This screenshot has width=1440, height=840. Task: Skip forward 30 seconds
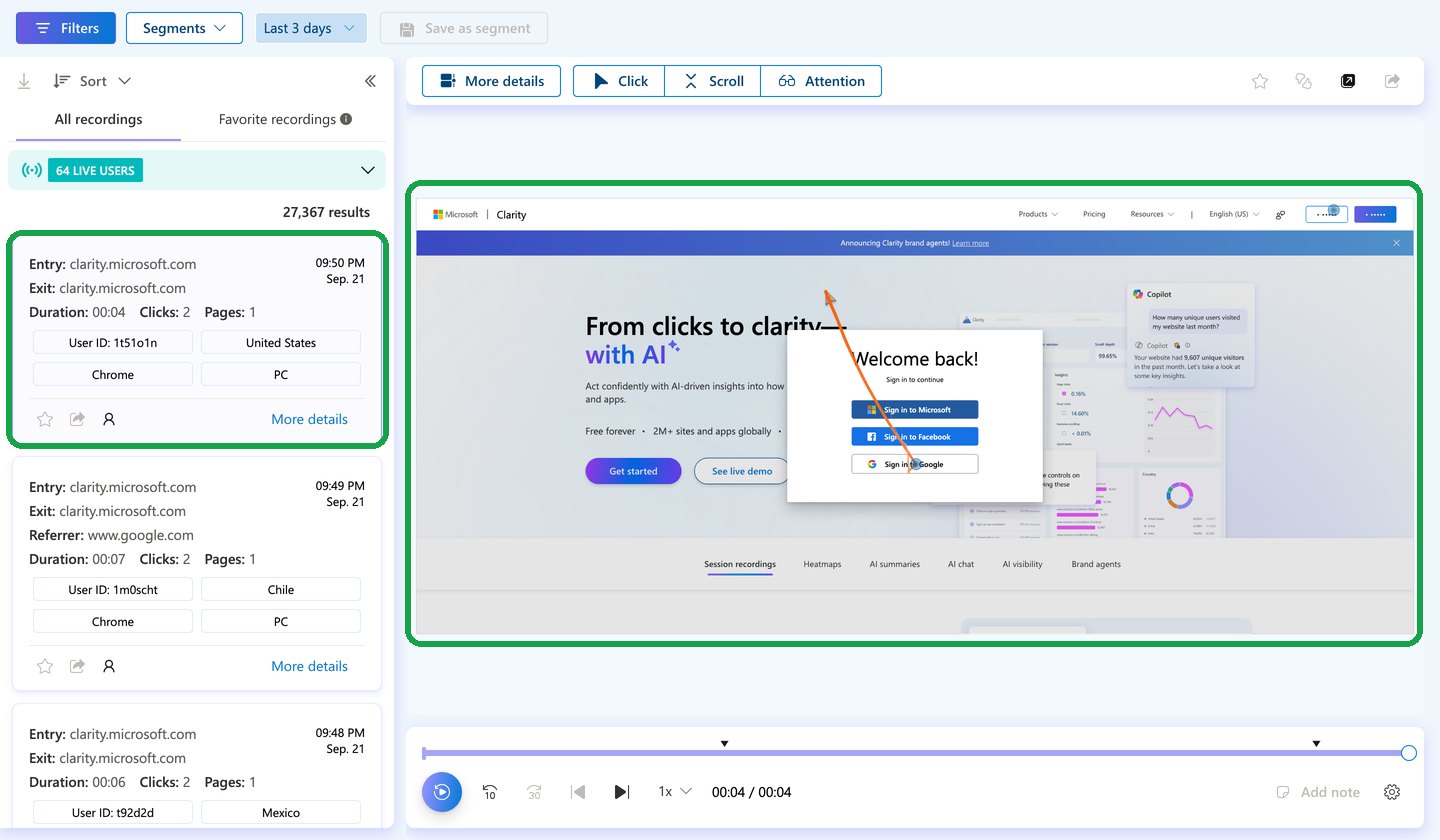point(534,792)
